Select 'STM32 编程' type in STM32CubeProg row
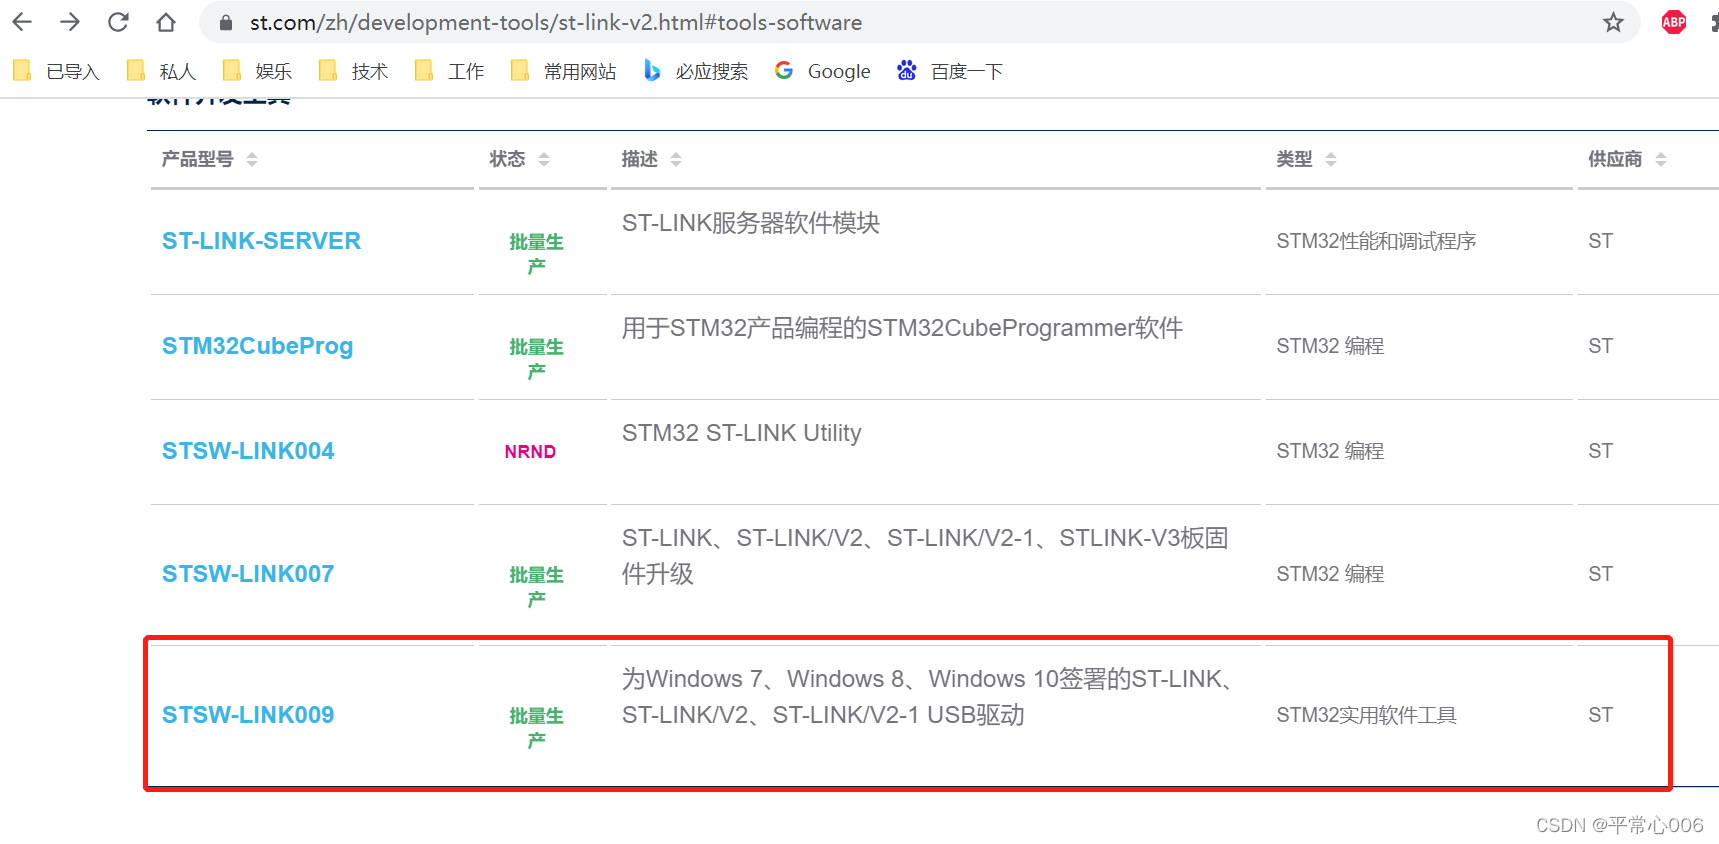 click(x=1330, y=346)
